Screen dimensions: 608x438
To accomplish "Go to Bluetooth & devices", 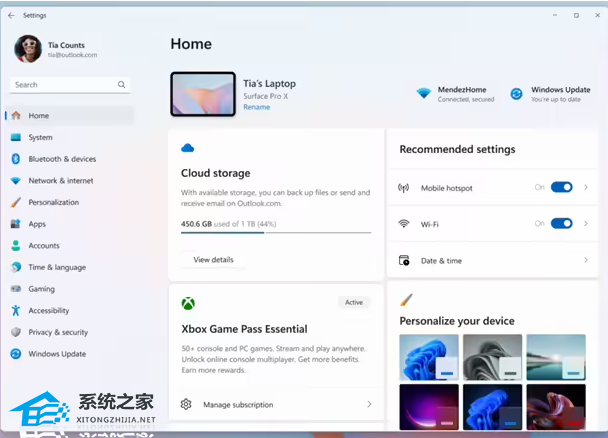I will click(x=70, y=159).
